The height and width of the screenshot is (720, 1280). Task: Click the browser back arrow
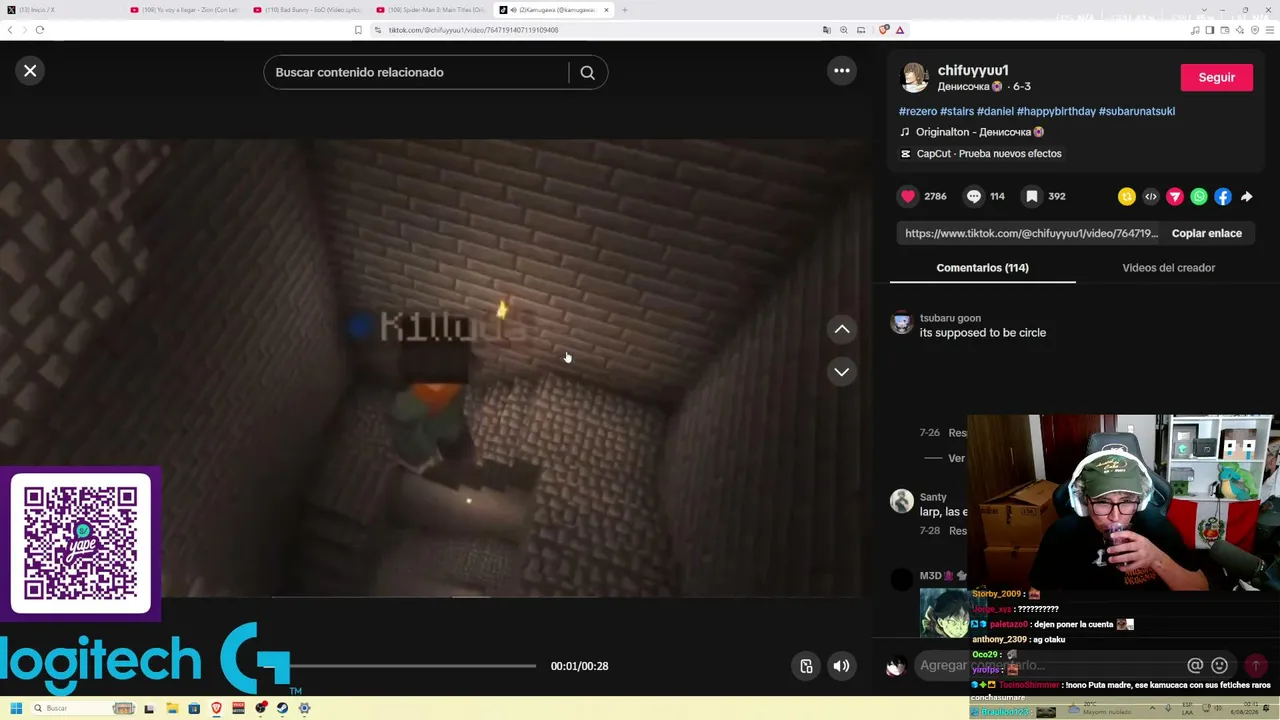coord(10,30)
